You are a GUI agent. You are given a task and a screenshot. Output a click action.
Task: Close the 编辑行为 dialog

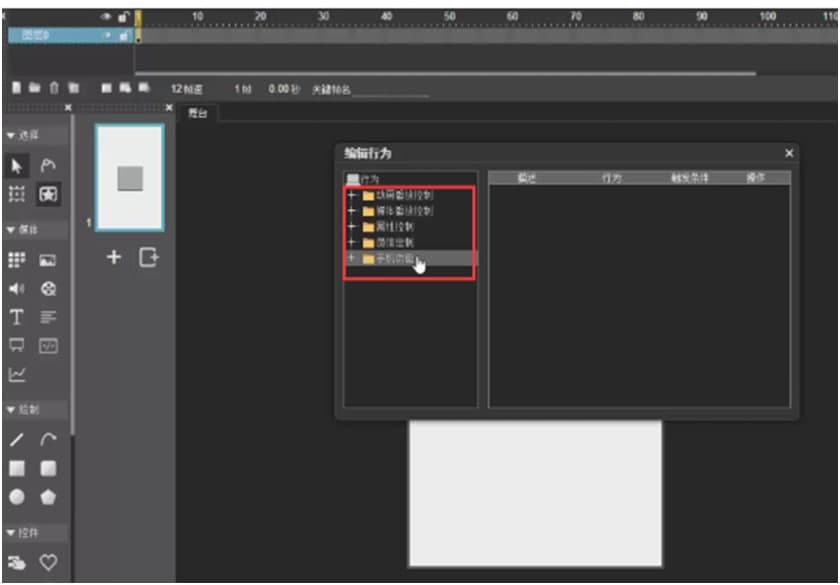pos(789,153)
